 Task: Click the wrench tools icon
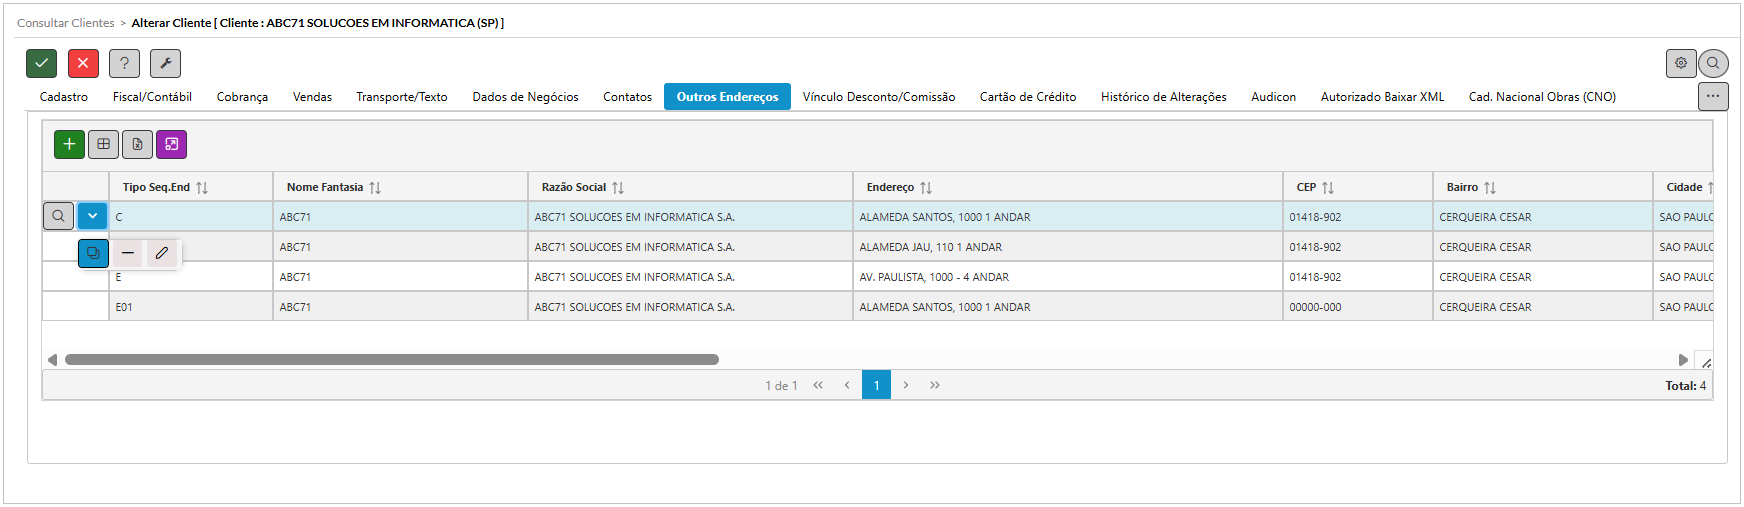point(165,63)
